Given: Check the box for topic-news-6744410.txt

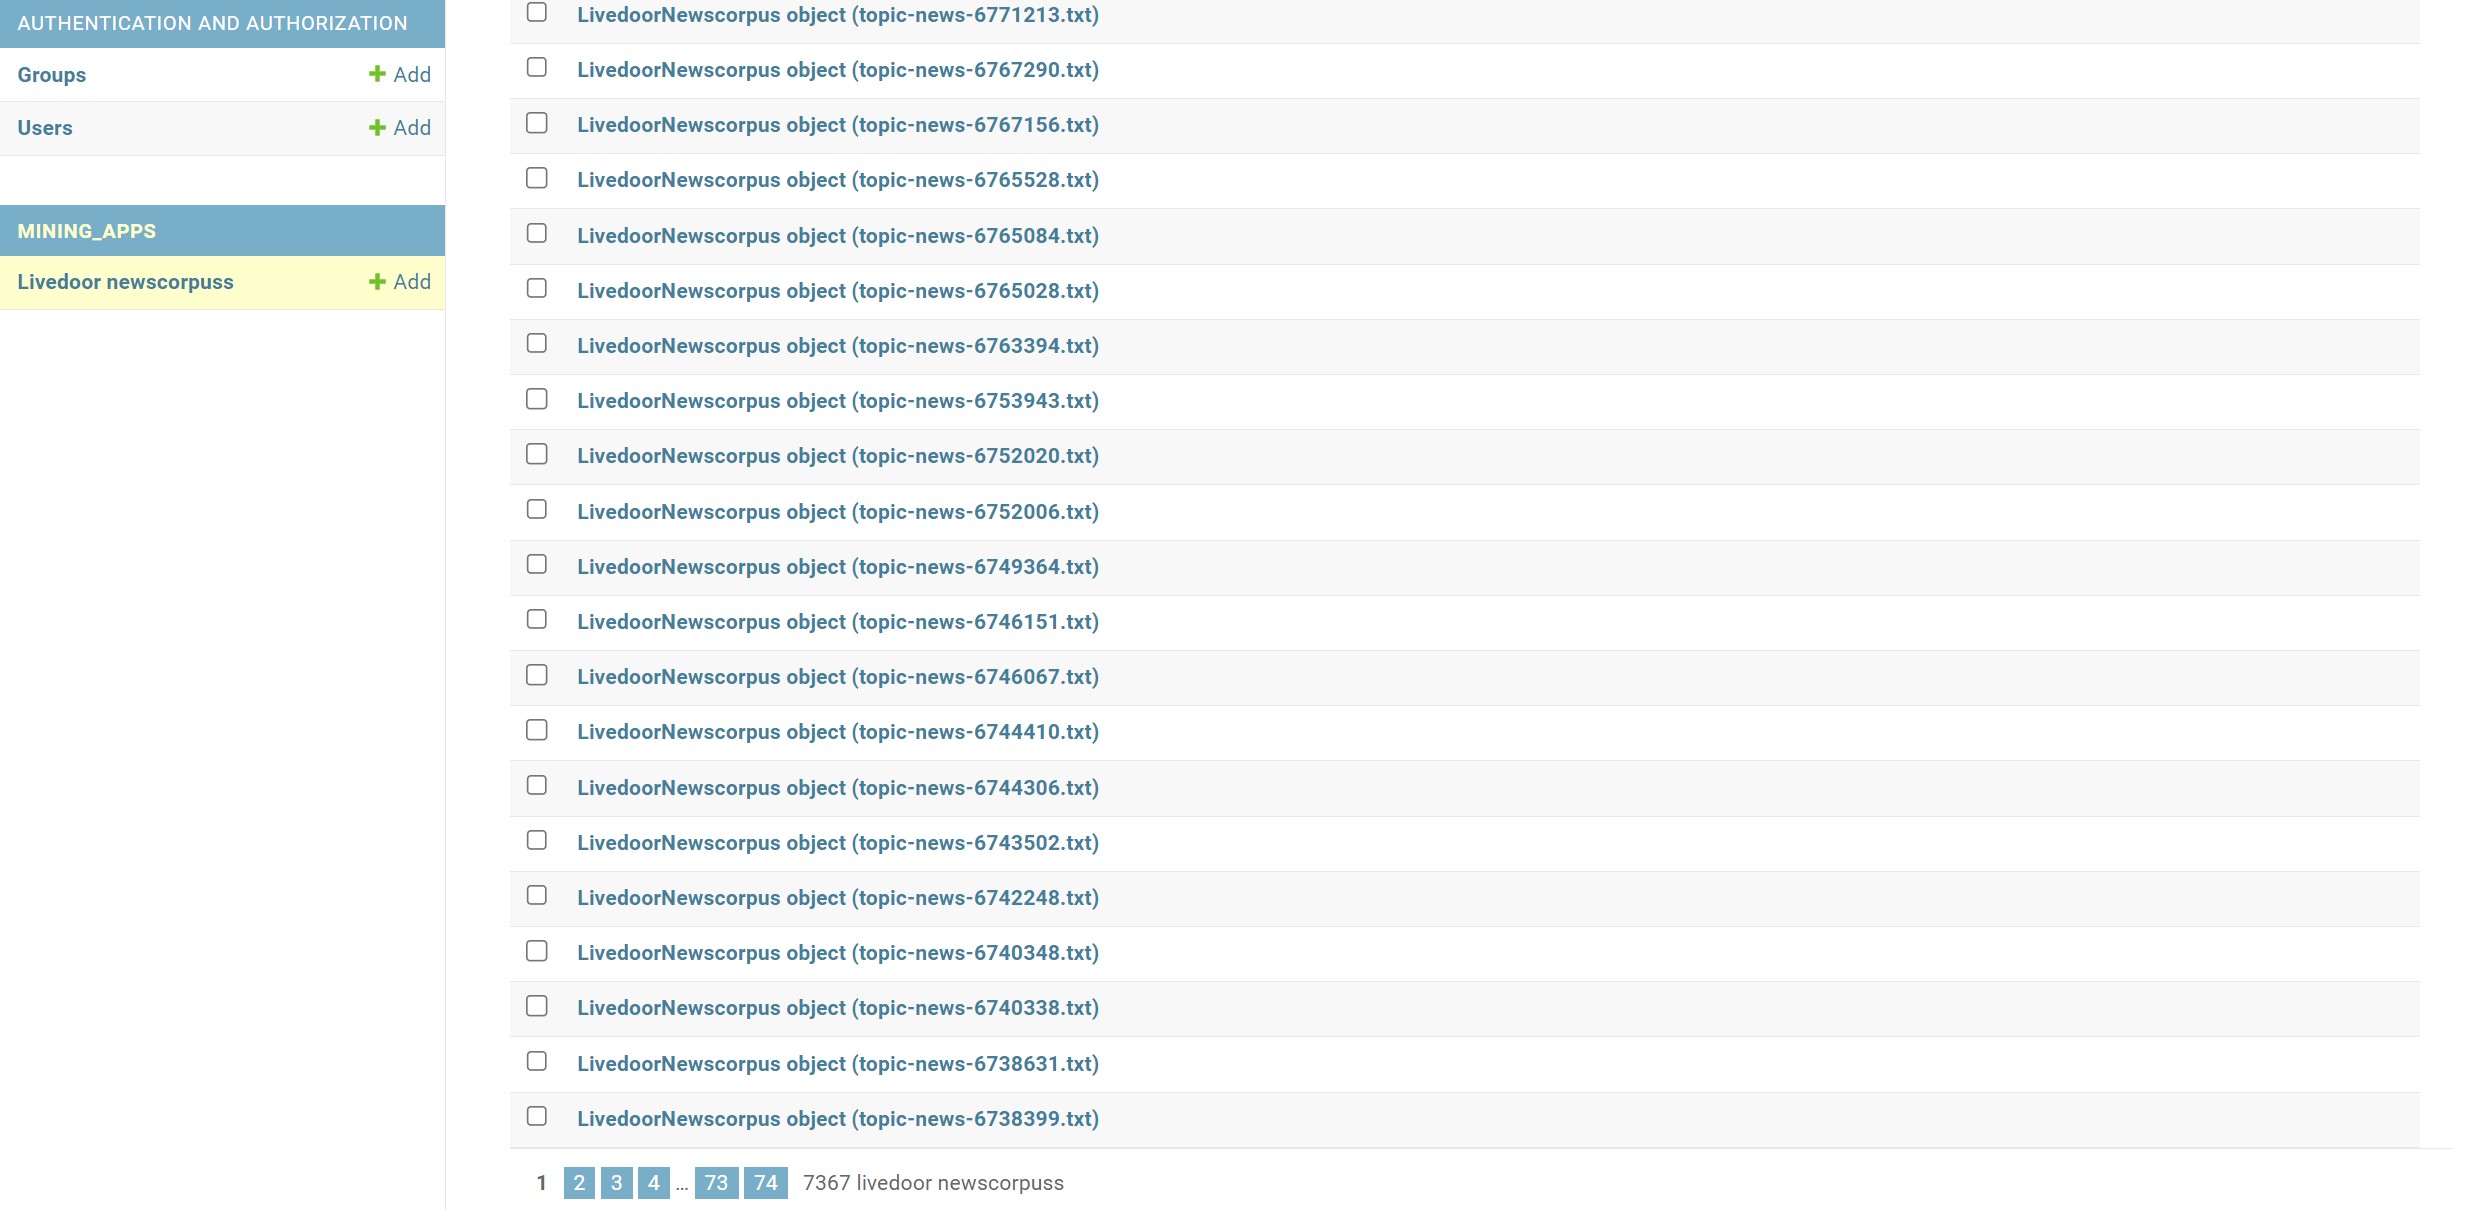Looking at the screenshot, I should 537,730.
